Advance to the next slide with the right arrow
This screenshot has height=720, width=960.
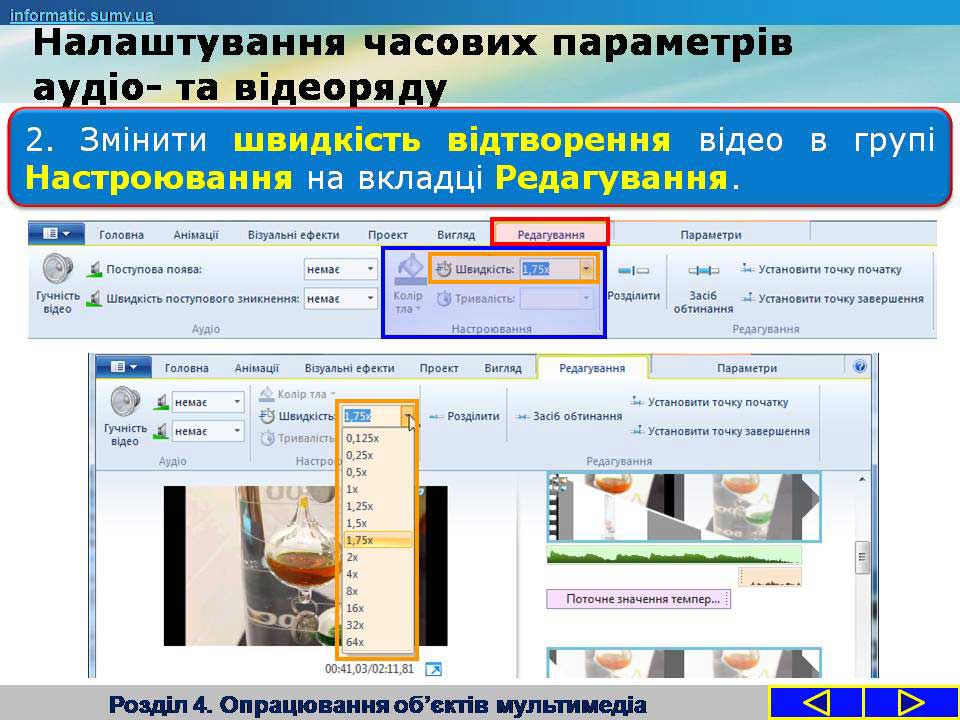pos(909,702)
